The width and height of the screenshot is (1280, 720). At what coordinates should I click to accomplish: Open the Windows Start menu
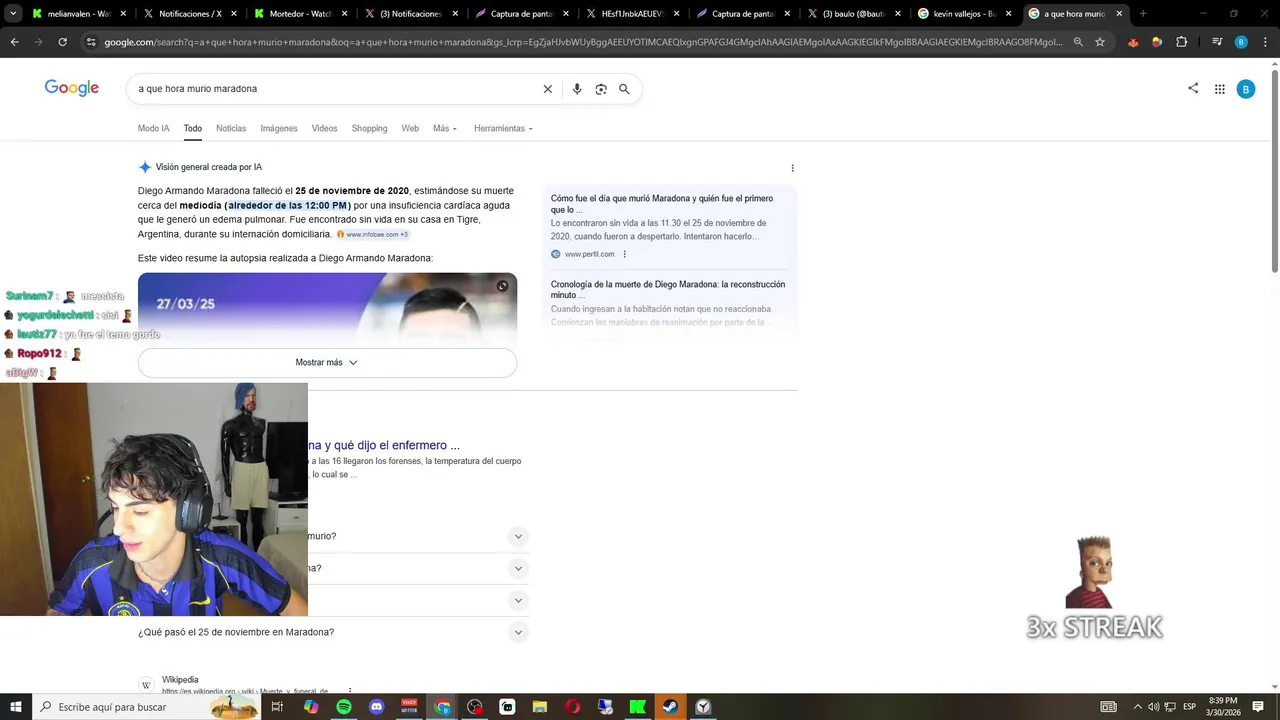tap(15, 707)
